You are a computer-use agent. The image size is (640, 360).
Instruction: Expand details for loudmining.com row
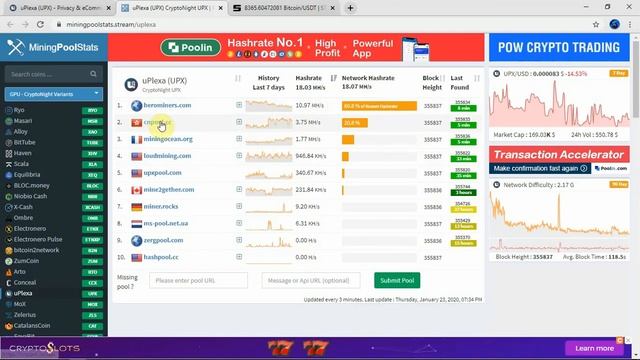pyautogui.click(x=239, y=156)
